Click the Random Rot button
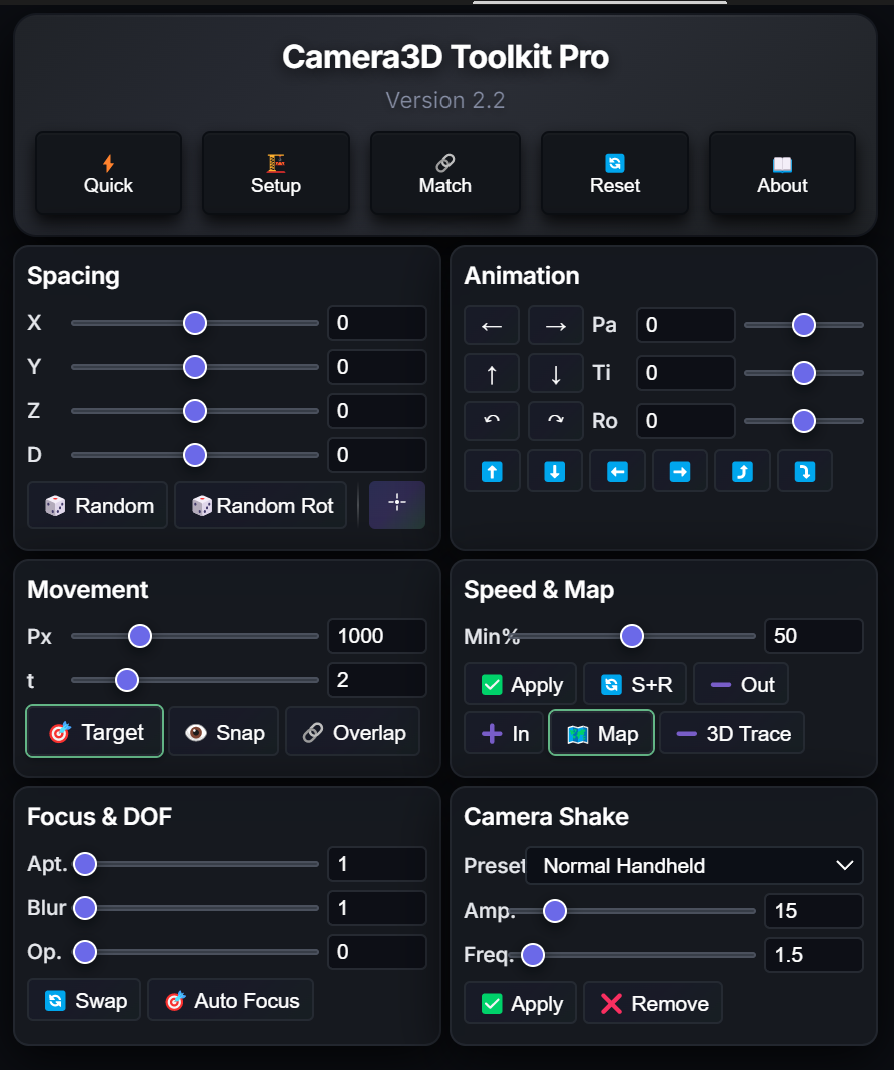 (x=260, y=505)
